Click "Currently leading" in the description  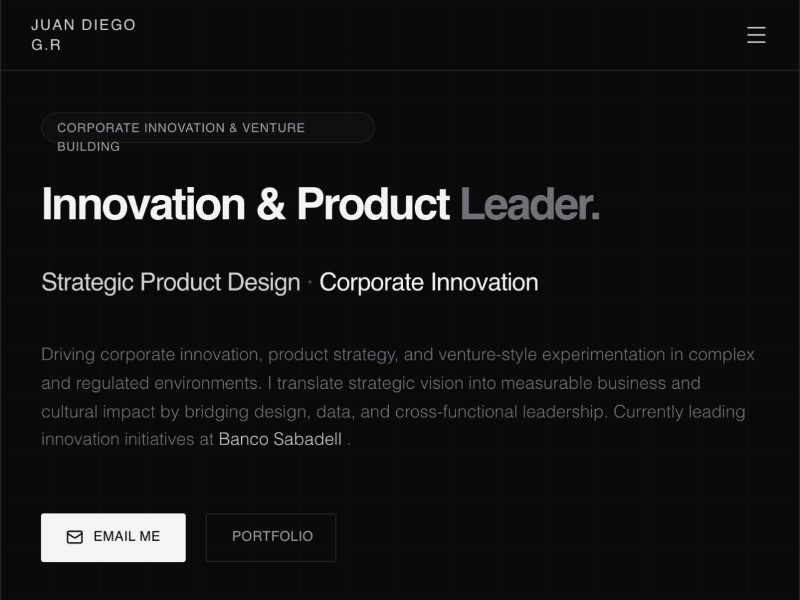(x=679, y=411)
